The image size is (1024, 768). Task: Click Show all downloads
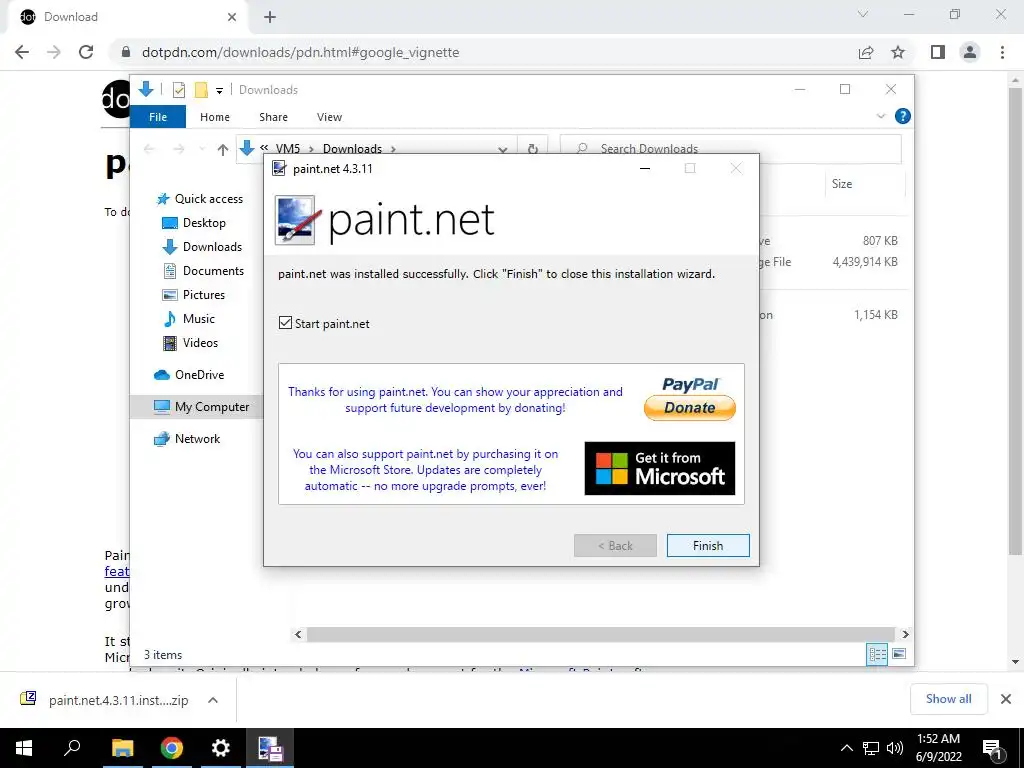[948, 699]
